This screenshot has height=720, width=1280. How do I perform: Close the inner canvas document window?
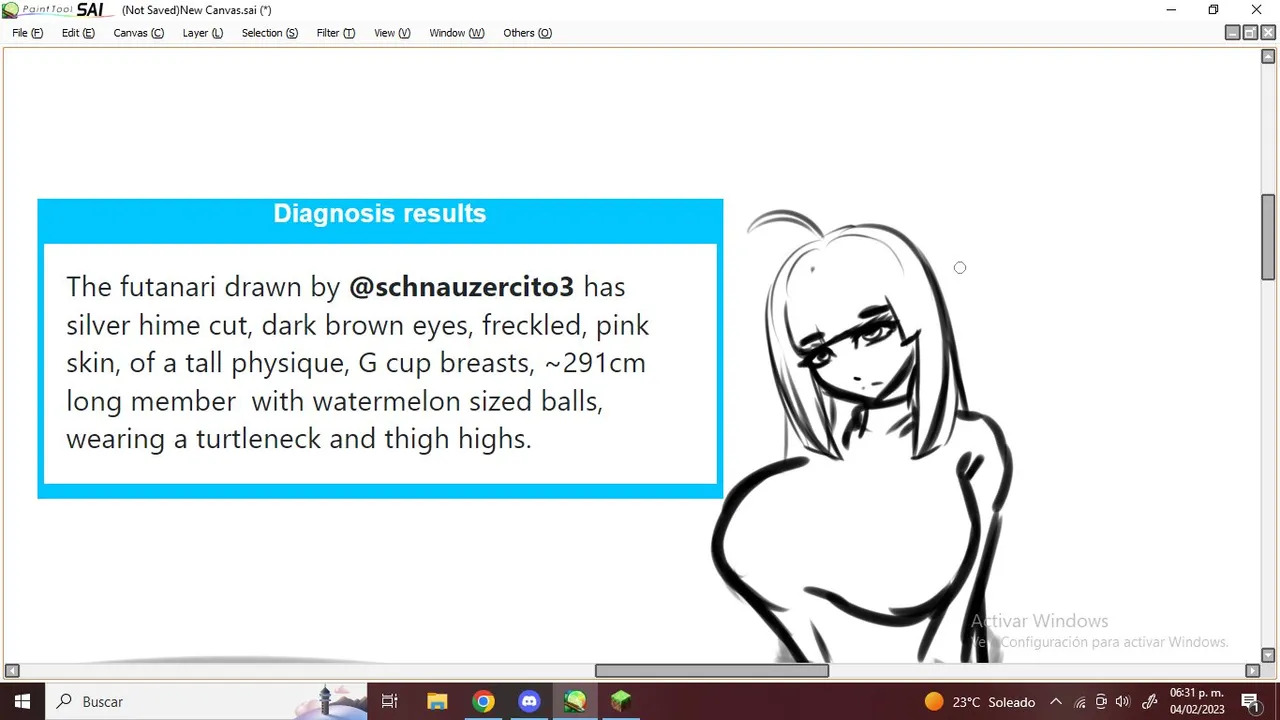click(1266, 33)
